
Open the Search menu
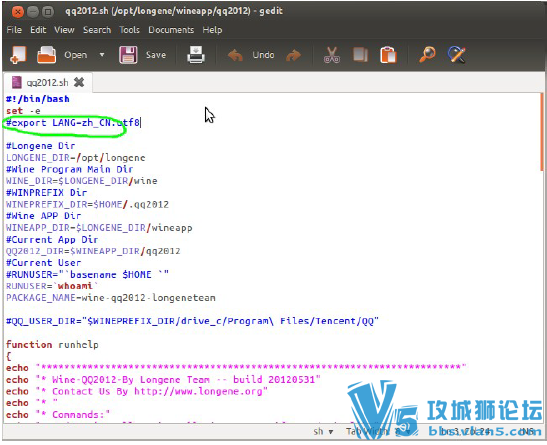click(97, 30)
